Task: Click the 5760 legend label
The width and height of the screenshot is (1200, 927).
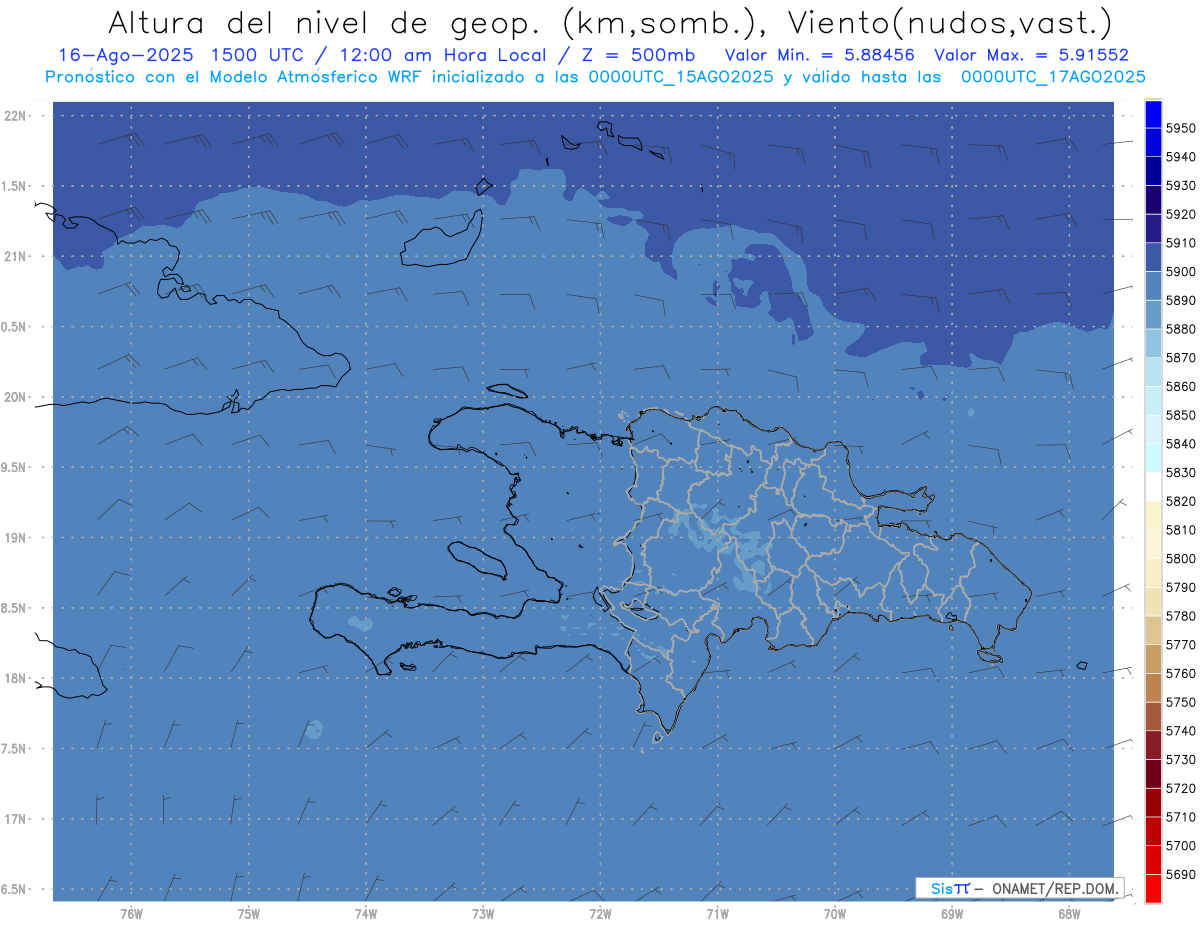Action: 1180,674
